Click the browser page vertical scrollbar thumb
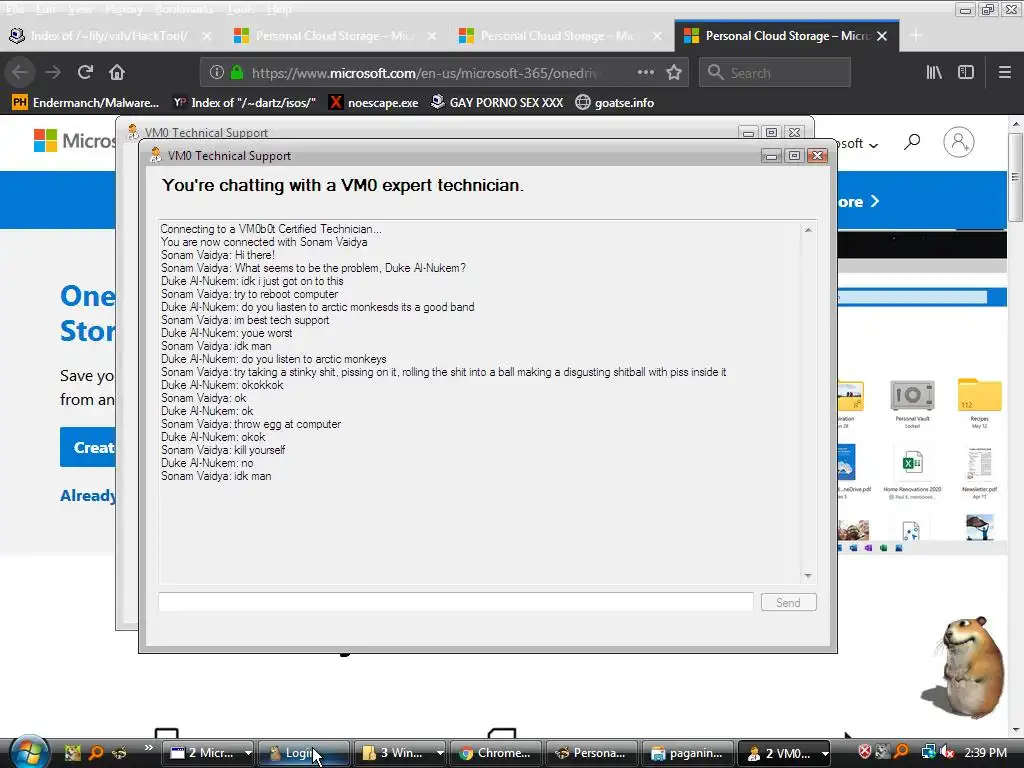The height and width of the screenshot is (768, 1024). [x=1016, y=177]
